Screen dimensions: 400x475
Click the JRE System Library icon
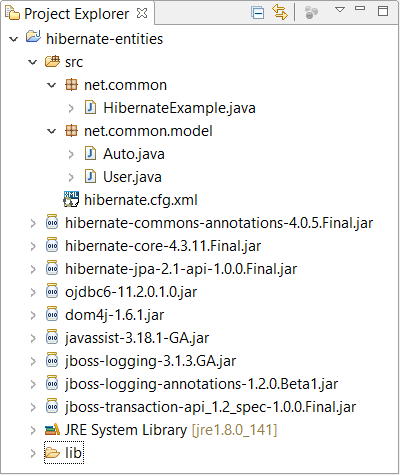(52, 429)
